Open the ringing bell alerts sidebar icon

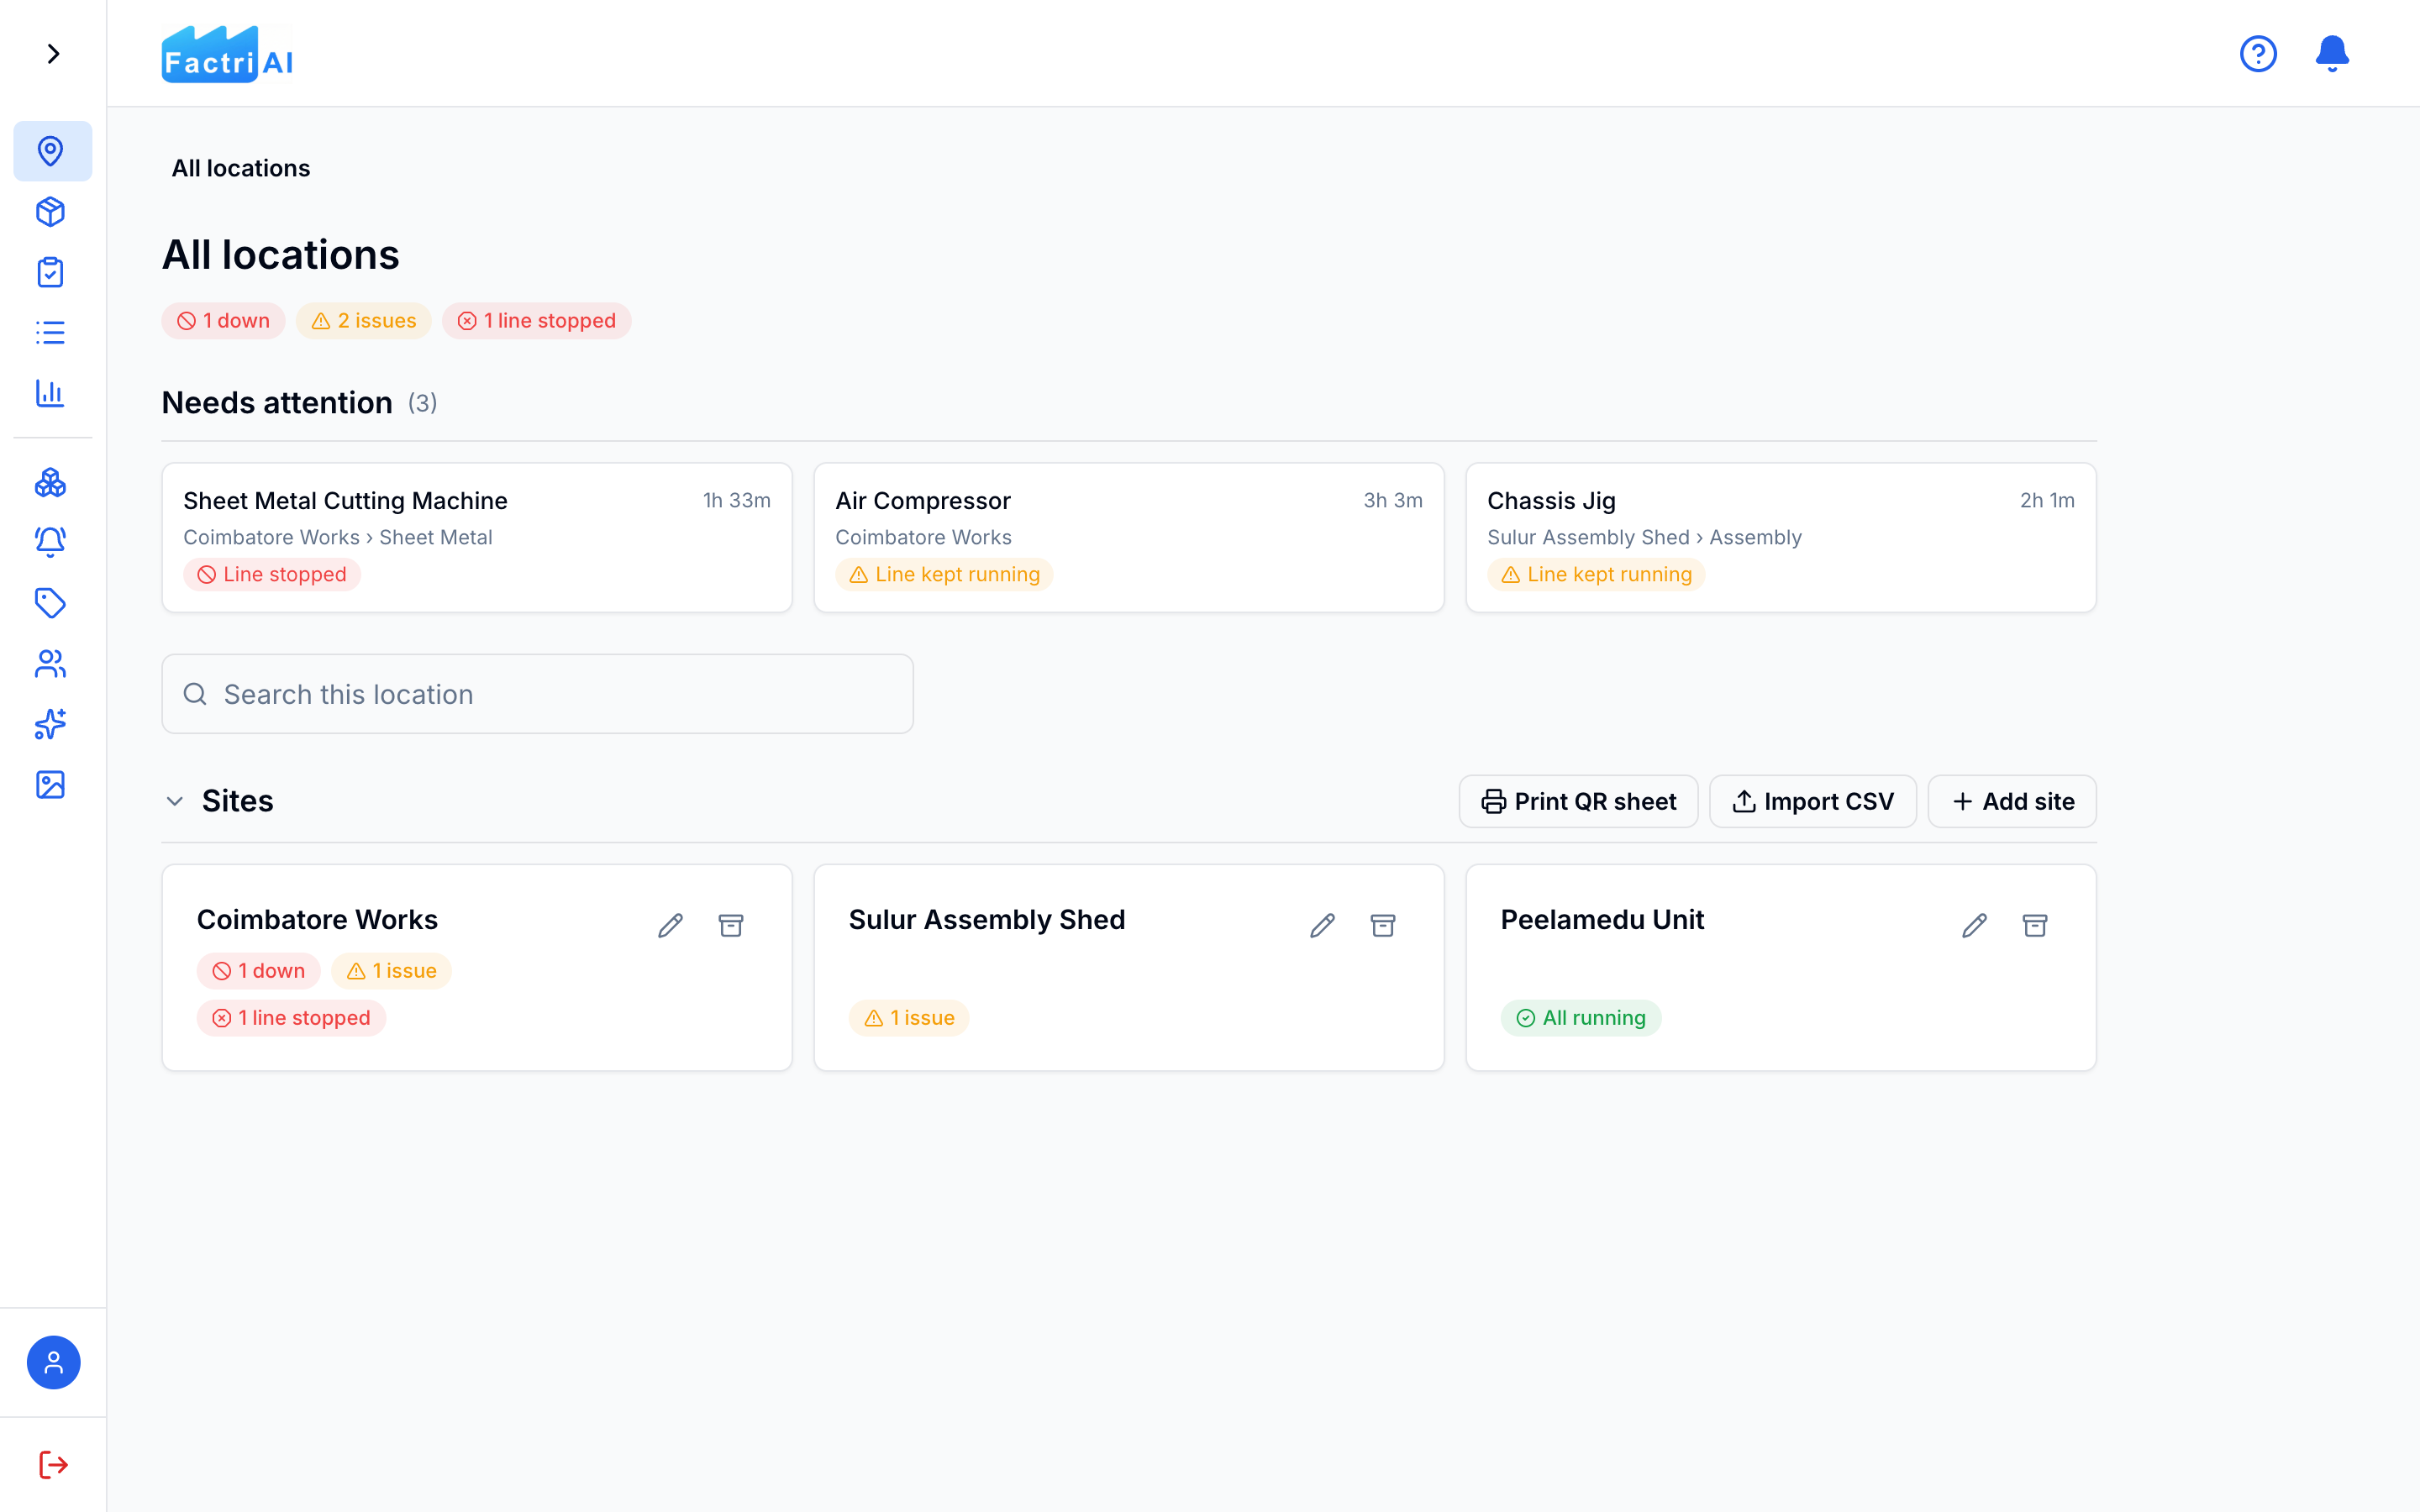(51, 542)
